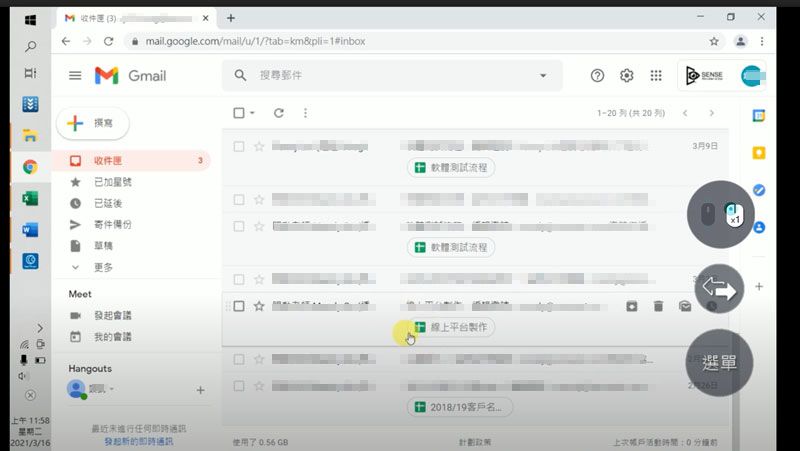This screenshot has height=451, width=800.
Task: Click 我的會議 under Meet
Action: (x=113, y=337)
